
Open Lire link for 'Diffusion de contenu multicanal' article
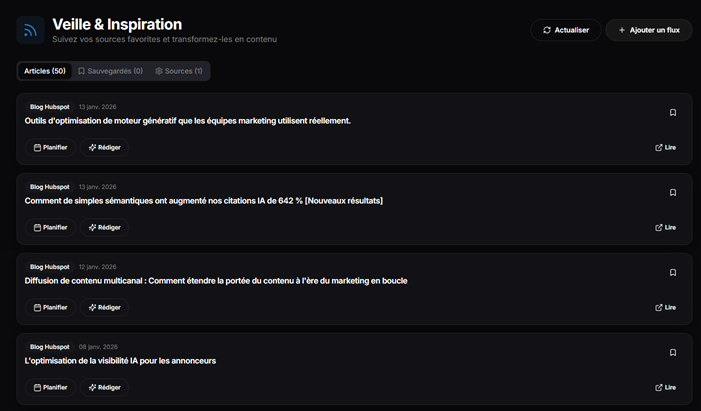[x=666, y=308]
